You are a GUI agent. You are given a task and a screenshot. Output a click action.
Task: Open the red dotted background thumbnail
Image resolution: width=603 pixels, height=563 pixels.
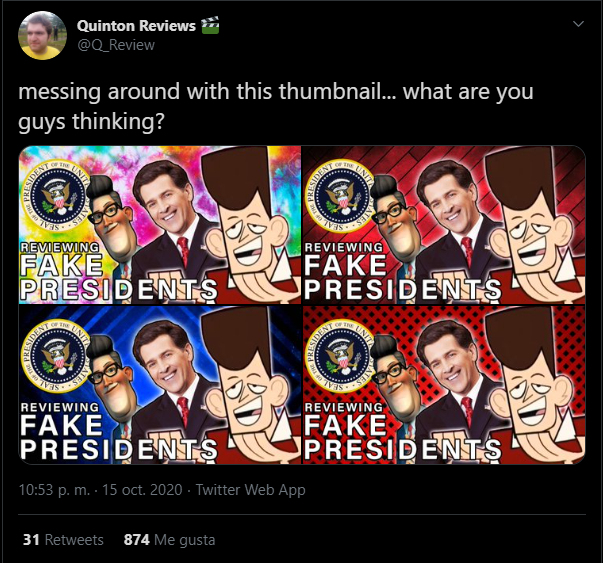click(444, 385)
